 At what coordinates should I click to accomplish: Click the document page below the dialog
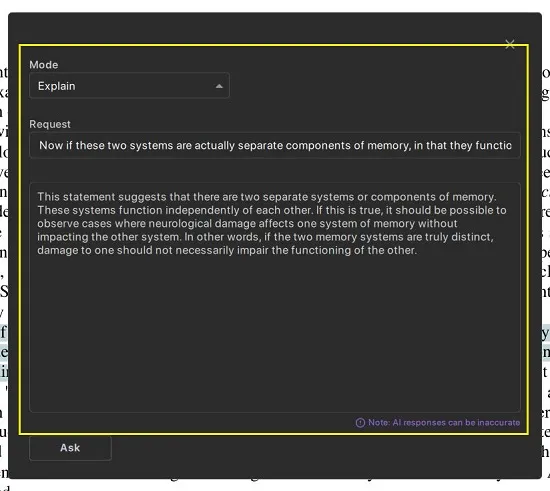pos(275,485)
